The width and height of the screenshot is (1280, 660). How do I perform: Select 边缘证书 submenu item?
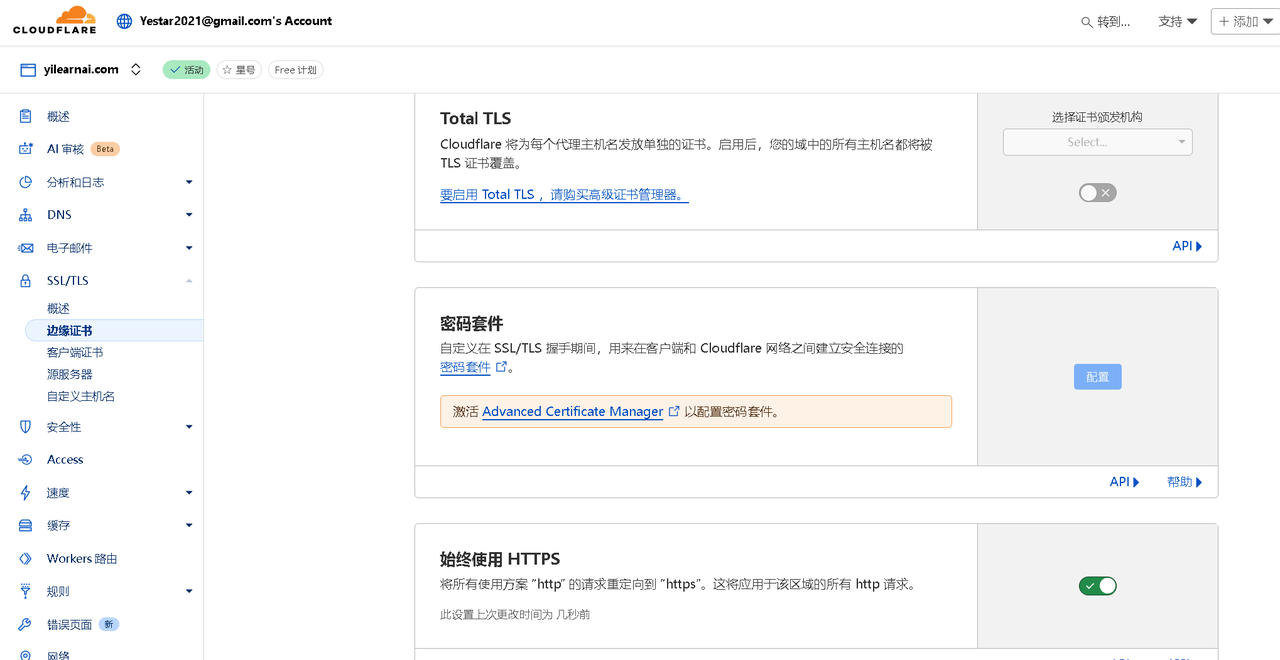(x=113, y=331)
